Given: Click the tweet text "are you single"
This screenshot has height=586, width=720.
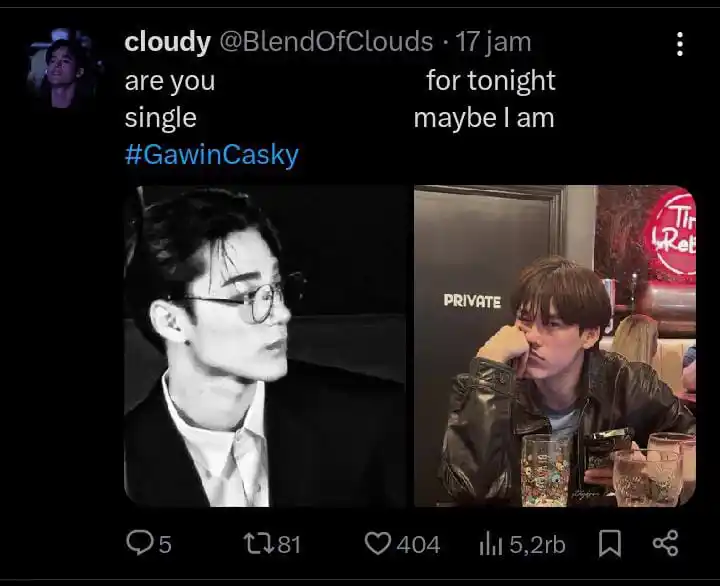Looking at the screenshot, I should click(x=169, y=99).
